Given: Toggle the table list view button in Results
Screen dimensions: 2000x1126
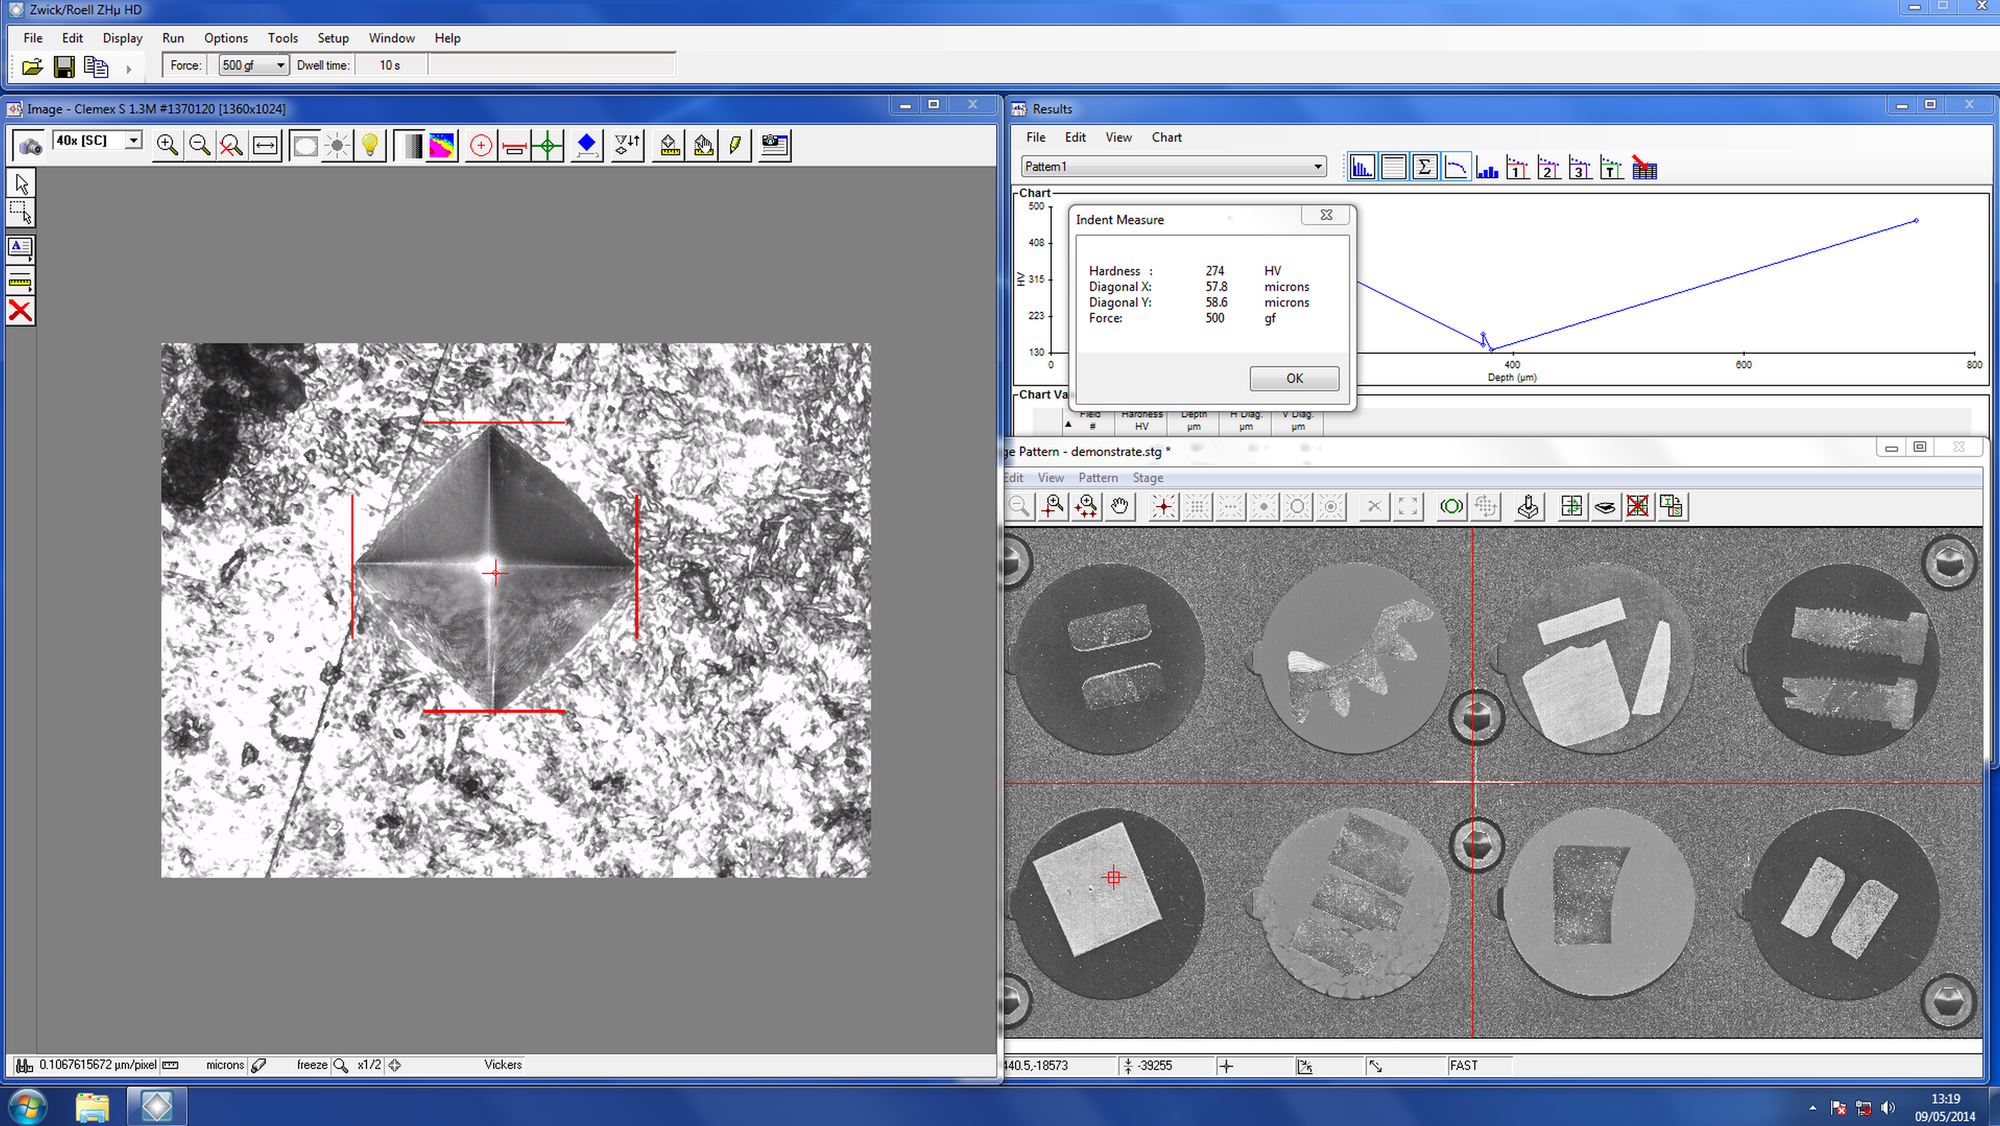Looking at the screenshot, I should [x=1393, y=168].
